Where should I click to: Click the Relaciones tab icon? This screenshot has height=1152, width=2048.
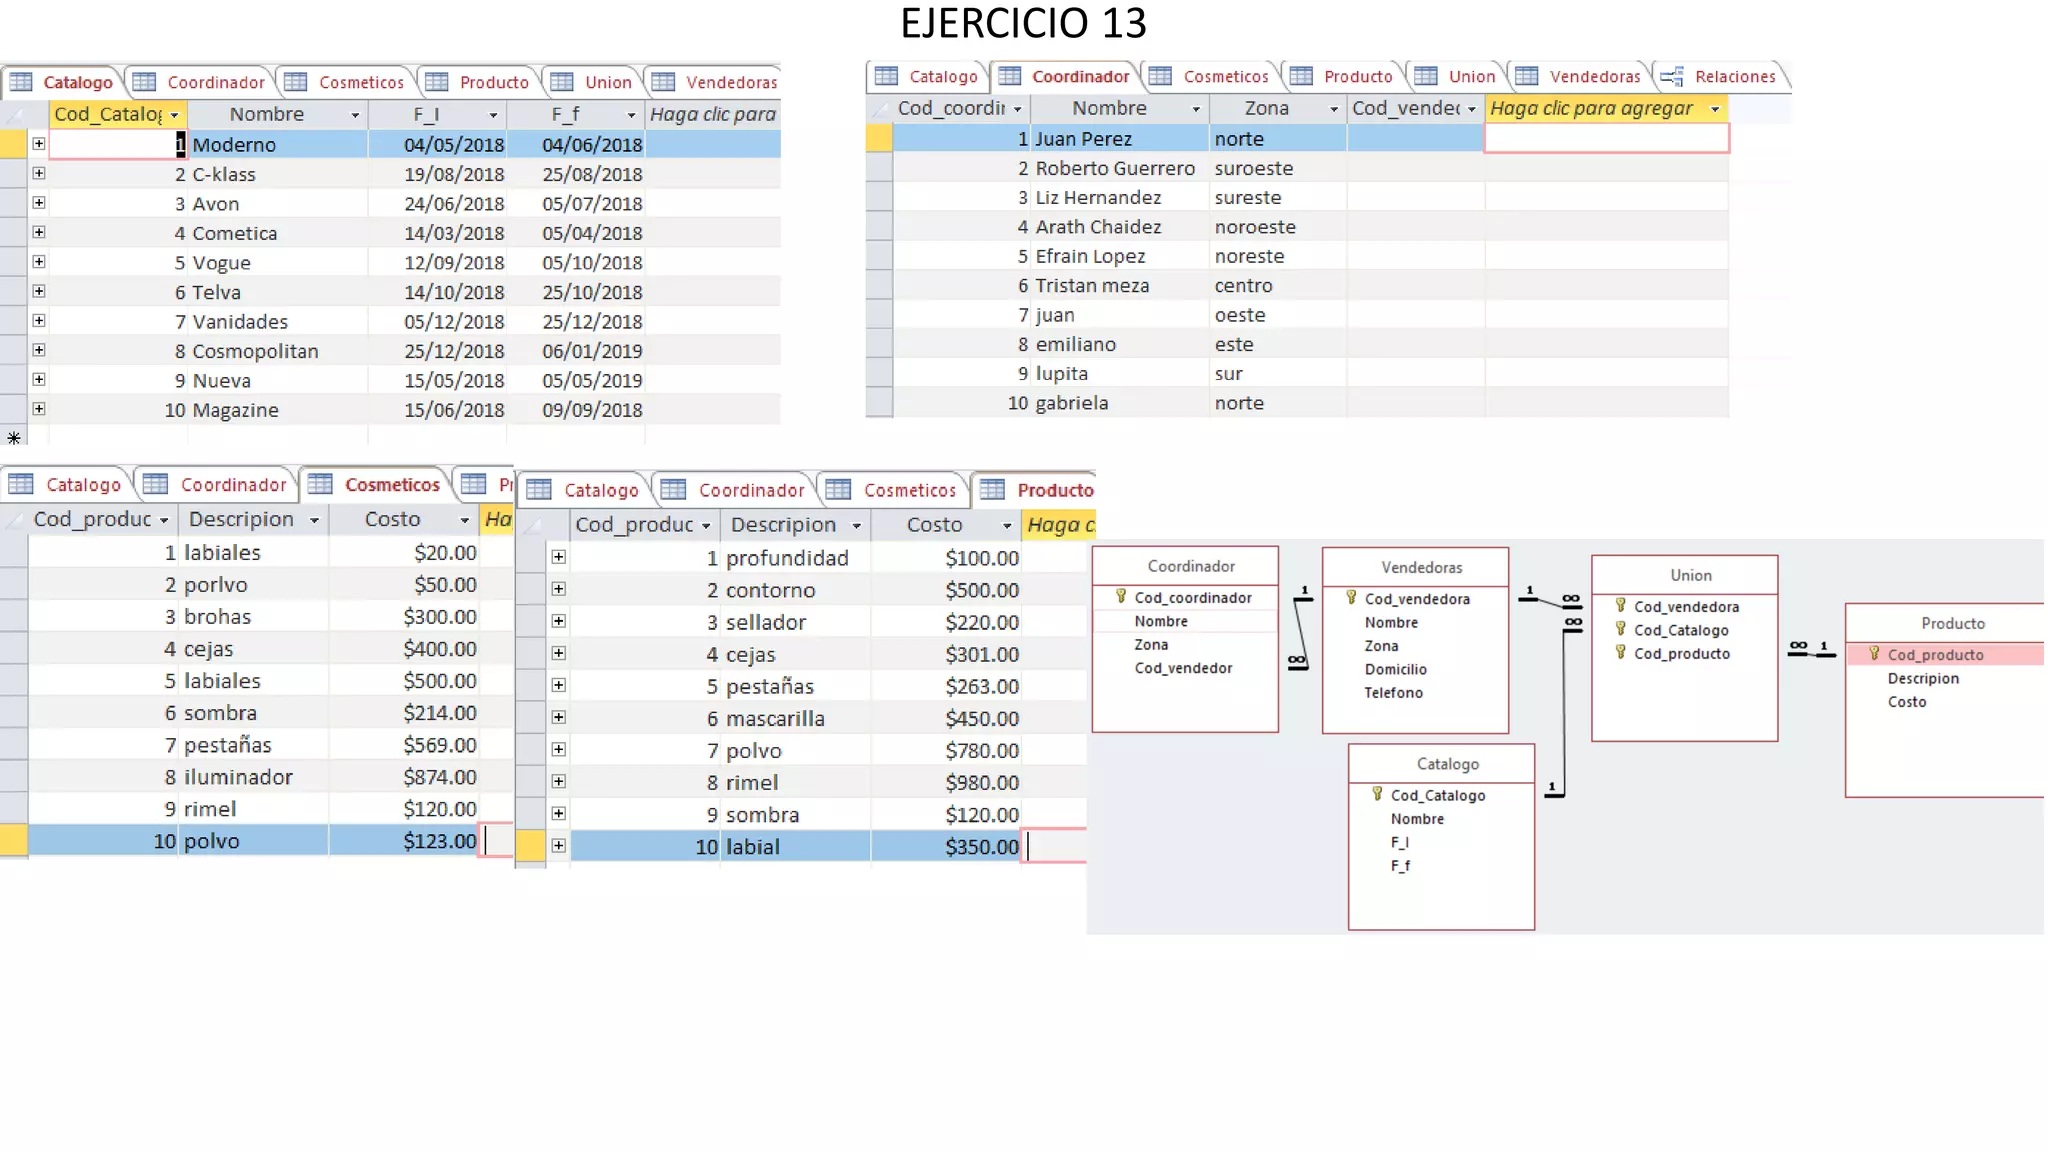click(1671, 77)
